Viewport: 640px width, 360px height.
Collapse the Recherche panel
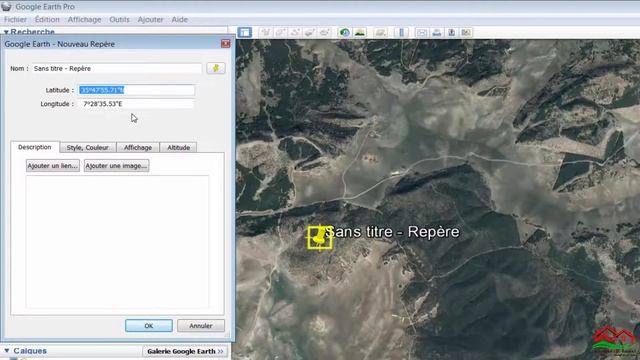[x=6, y=32]
